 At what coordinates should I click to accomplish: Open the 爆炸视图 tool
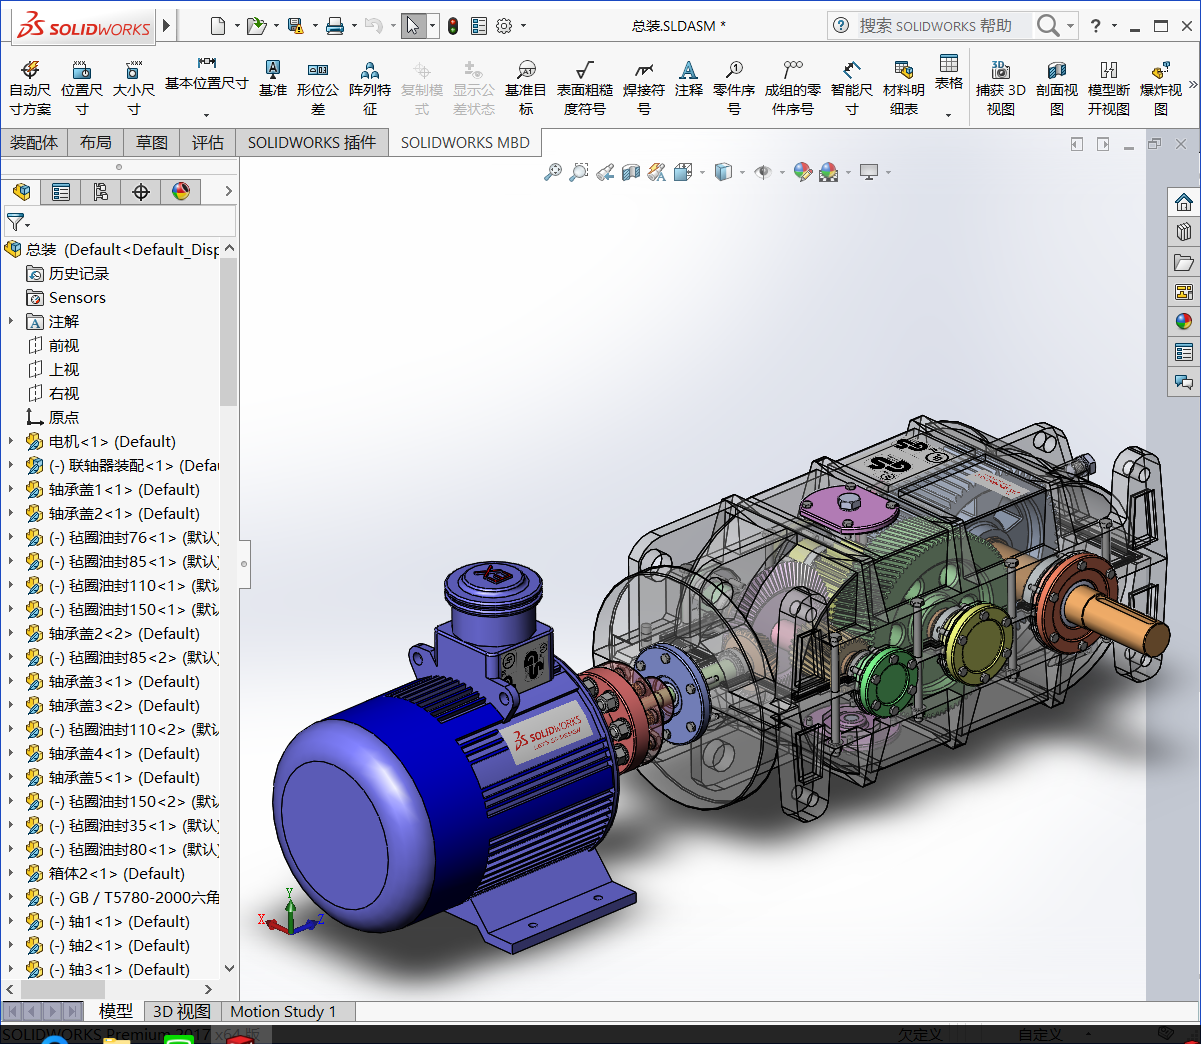[1160, 87]
